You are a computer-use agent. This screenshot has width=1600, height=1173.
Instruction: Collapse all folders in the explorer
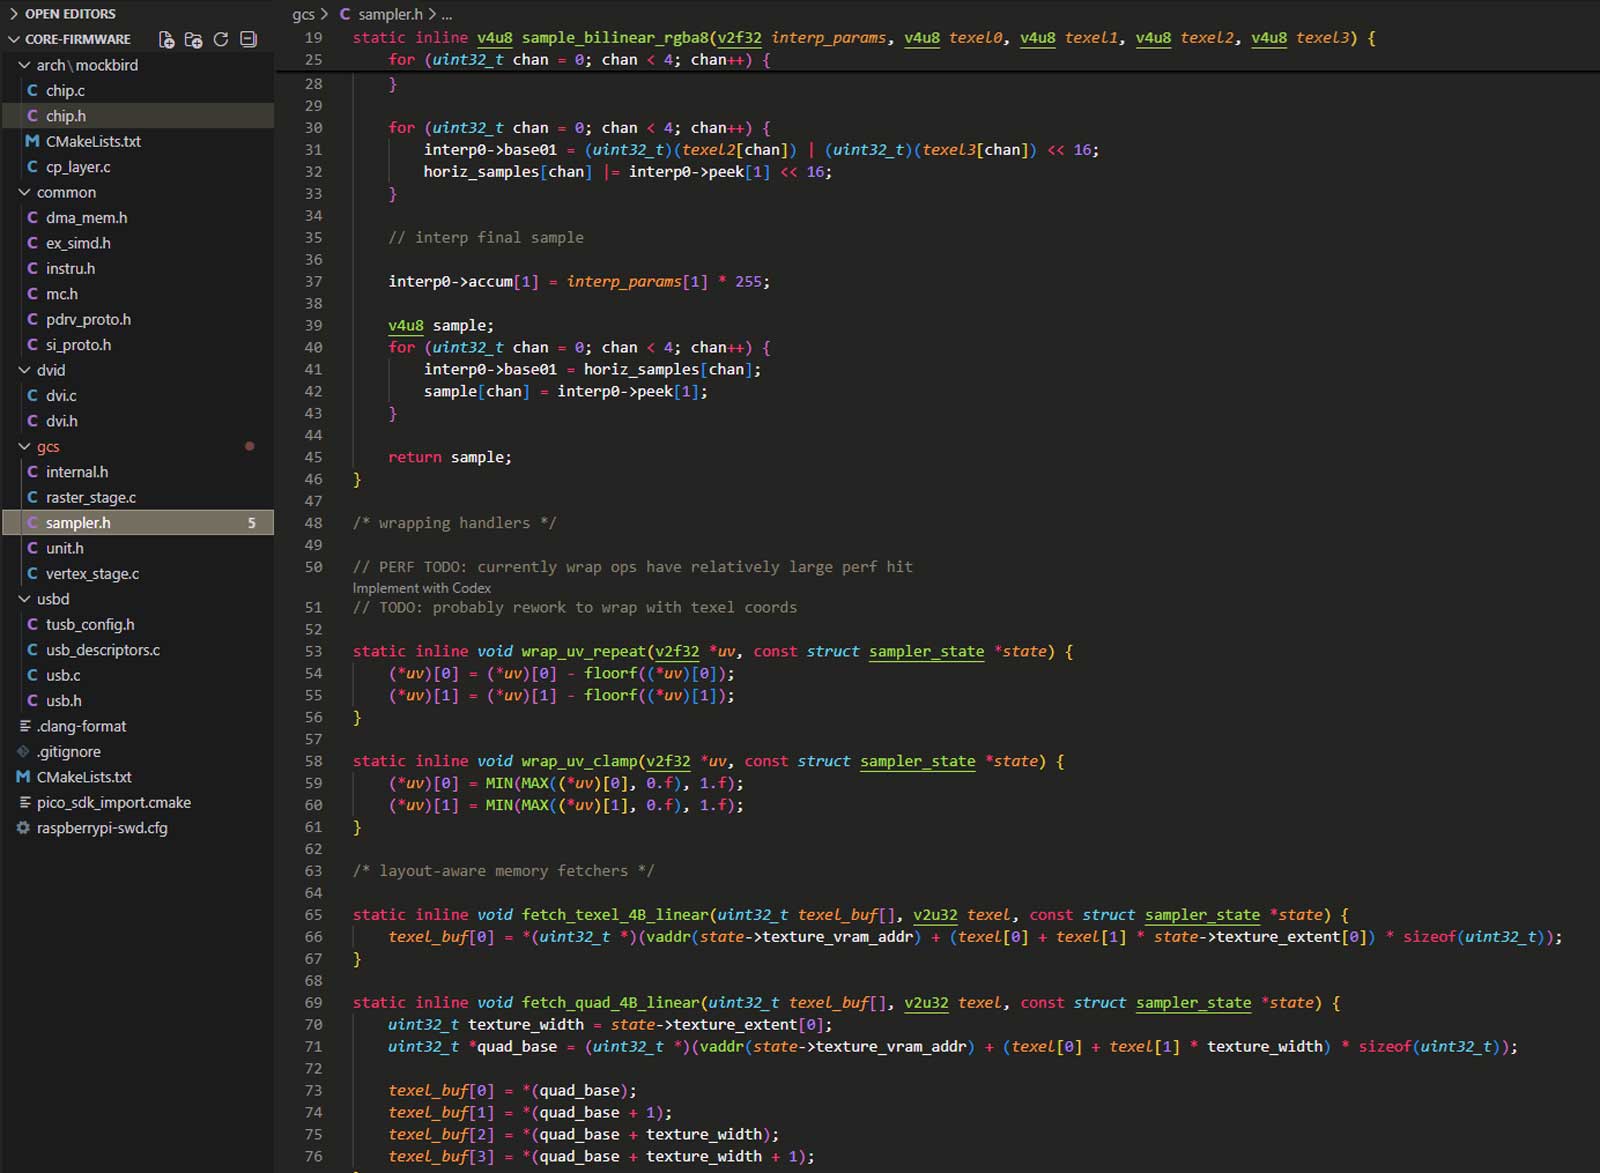248,40
